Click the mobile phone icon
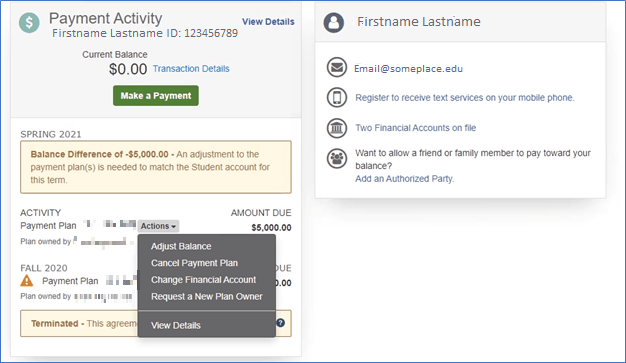Image resolution: width=626 pixels, height=363 pixels. pyautogui.click(x=337, y=97)
